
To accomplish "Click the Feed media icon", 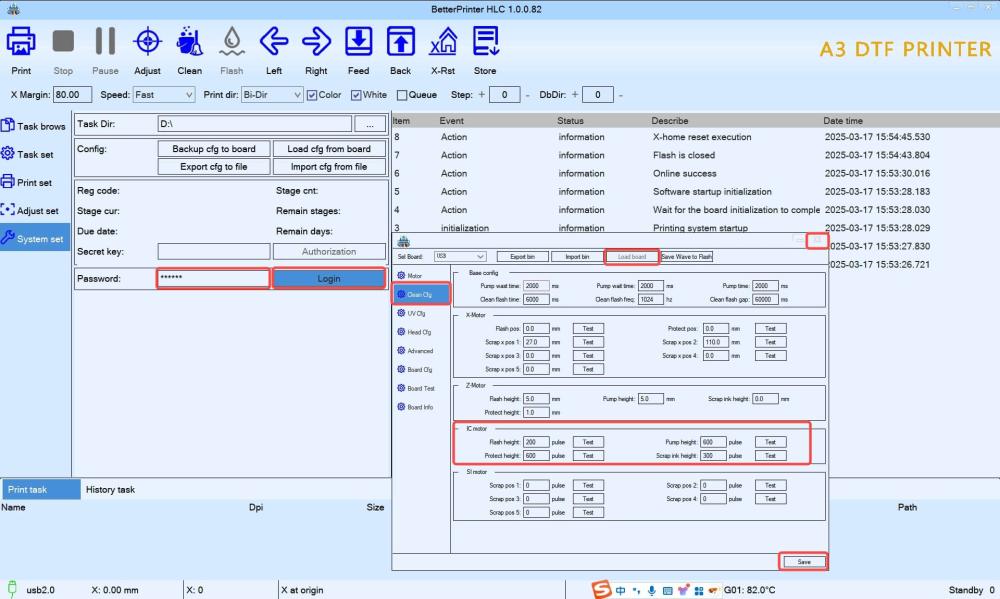I will pyautogui.click(x=358, y=42).
